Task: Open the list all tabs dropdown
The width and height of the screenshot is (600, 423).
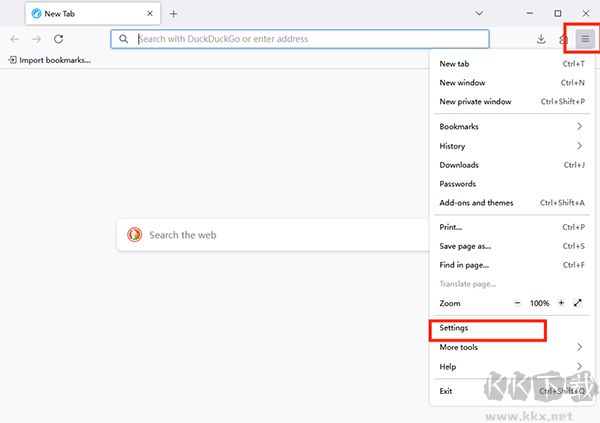Action: point(479,14)
